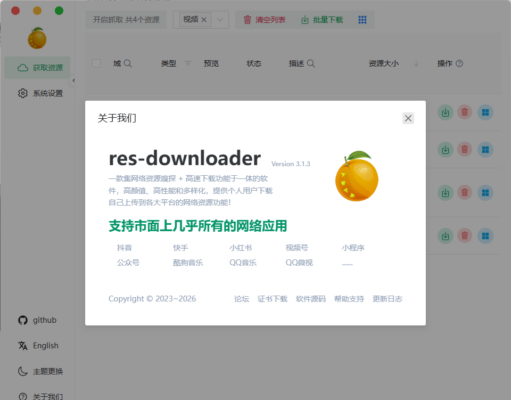Click the 抖音 label
Viewport: 511px width, 400px height.
pyautogui.click(x=125, y=248)
